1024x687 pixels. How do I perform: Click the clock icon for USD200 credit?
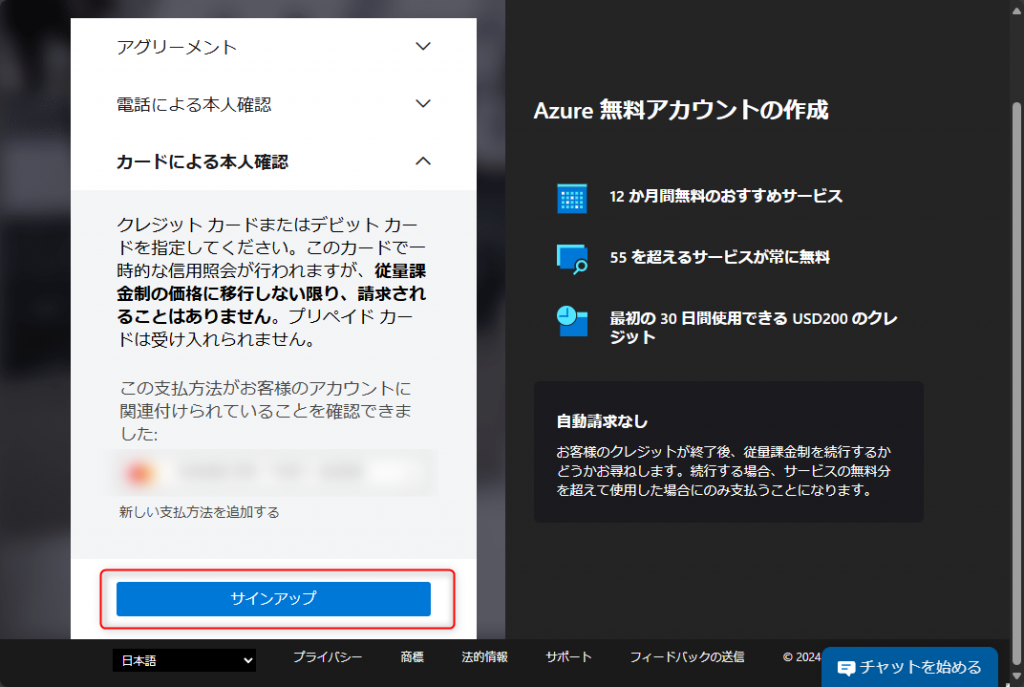point(572,321)
